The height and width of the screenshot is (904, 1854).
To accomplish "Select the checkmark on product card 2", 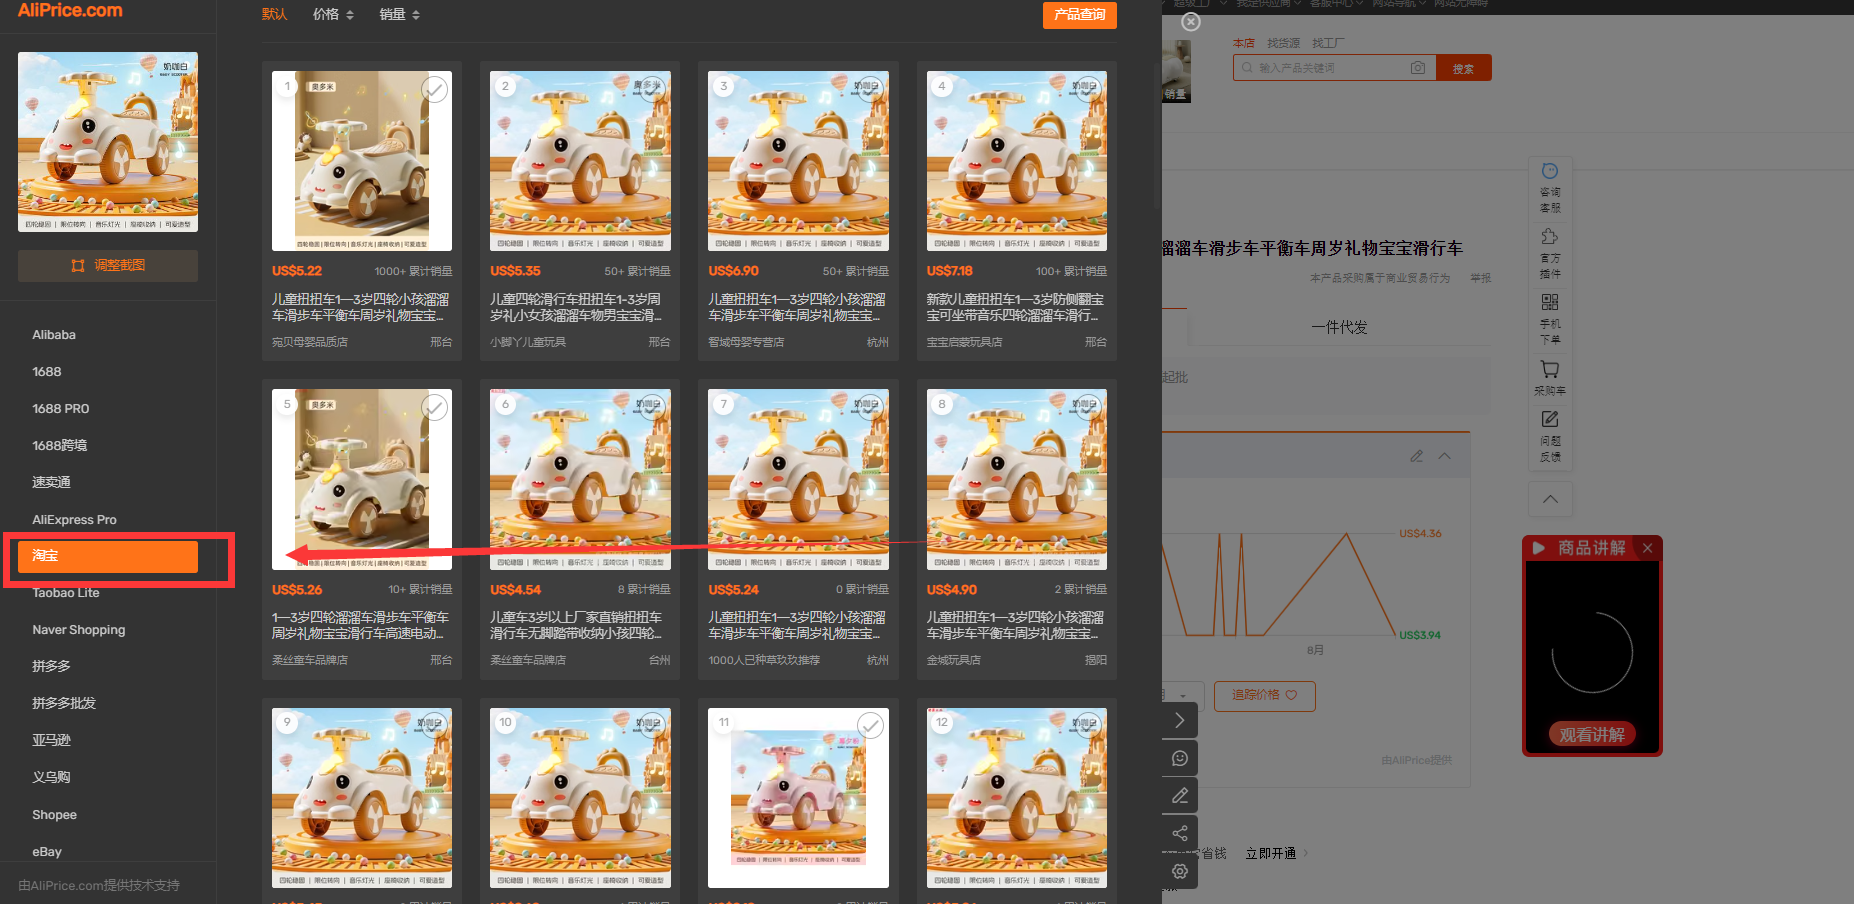I will (652, 89).
